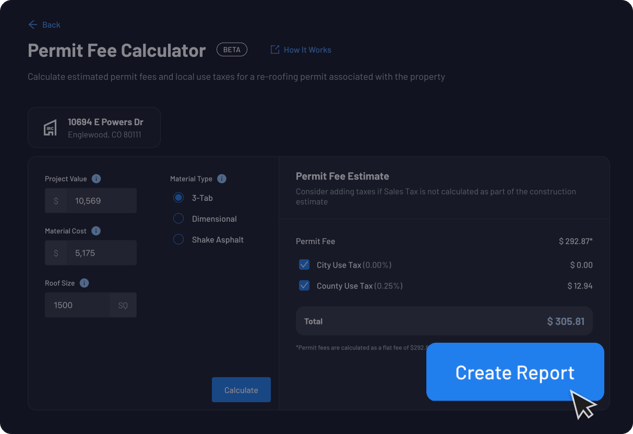Click the property building icon
Screen dimensions: 633x434
pyautogui.click(x=50, y=128)
